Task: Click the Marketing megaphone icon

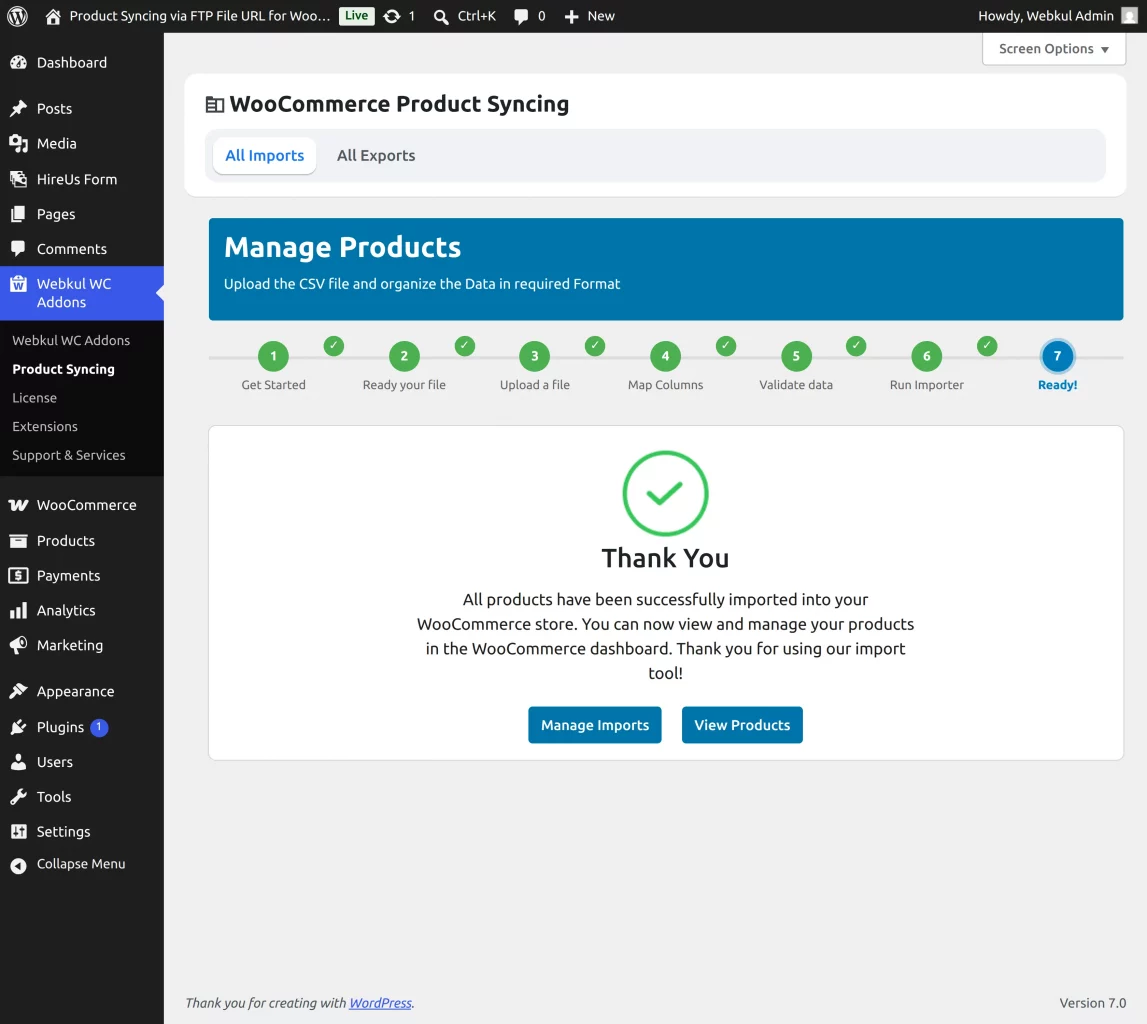Action: 18,645
